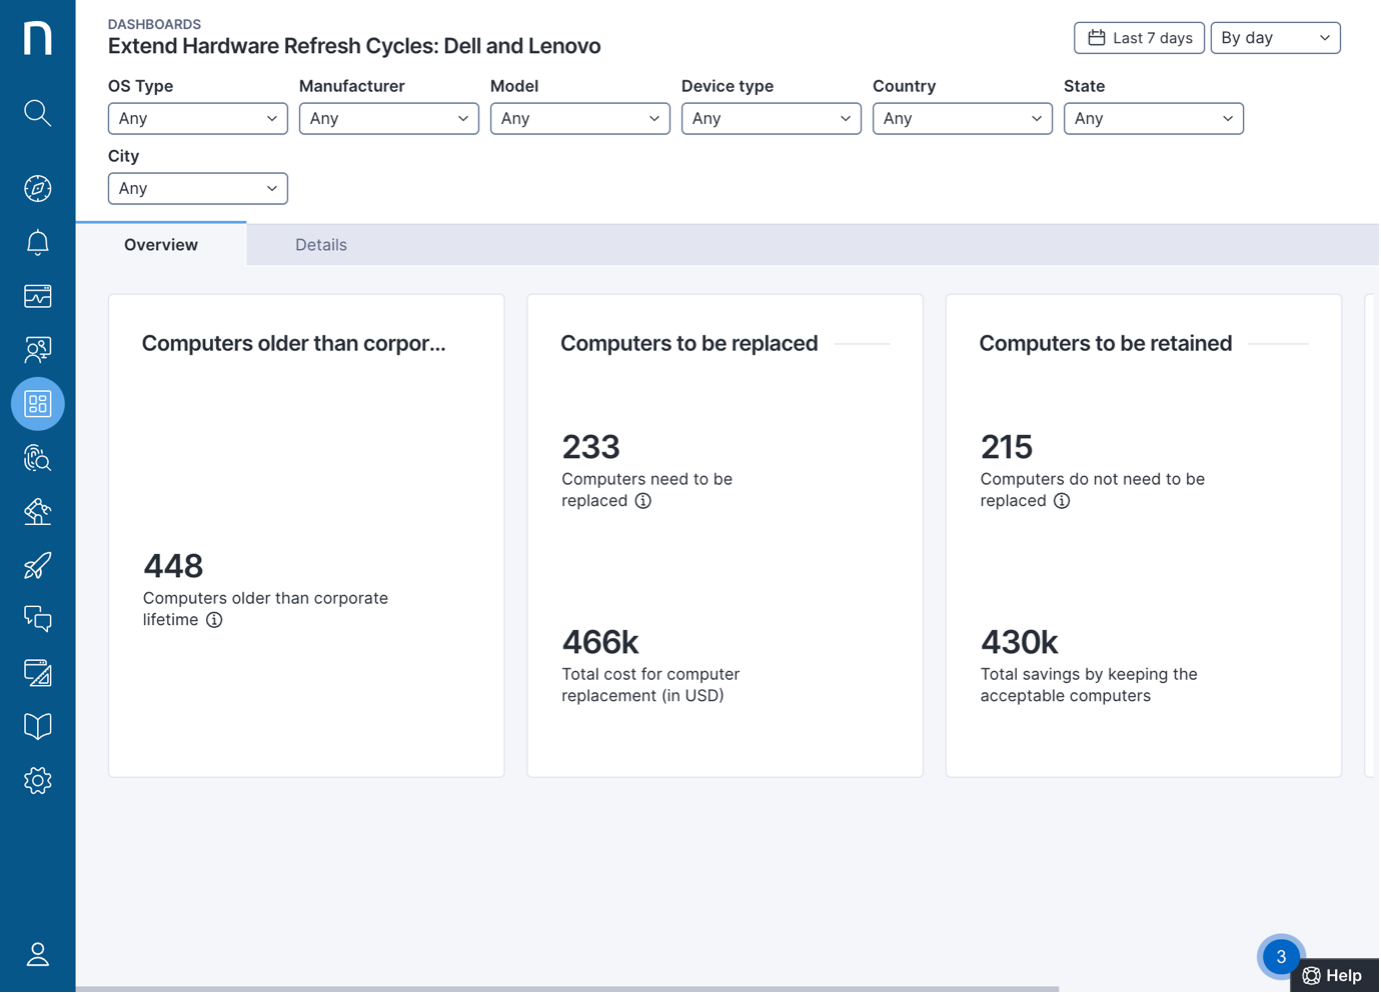The width and height of the screenshot is (1381, 993).
Task: Expand the OS Type dropdown
Action: click(x=197, y=118)
